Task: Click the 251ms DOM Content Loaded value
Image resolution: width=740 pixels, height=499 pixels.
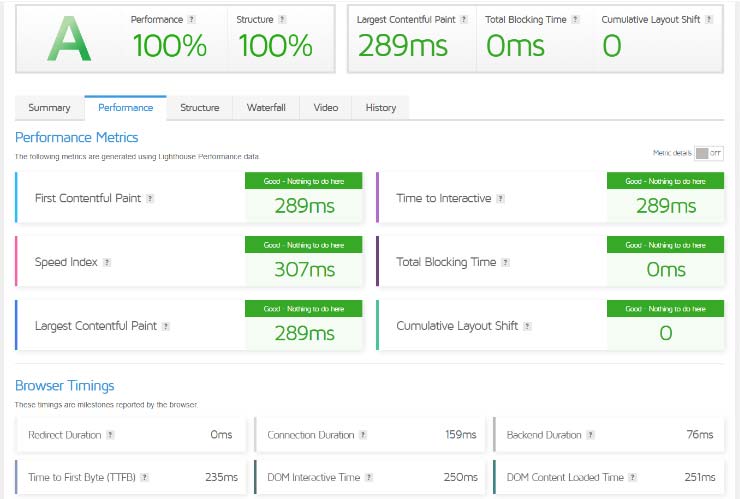Action: coord(700,477)
